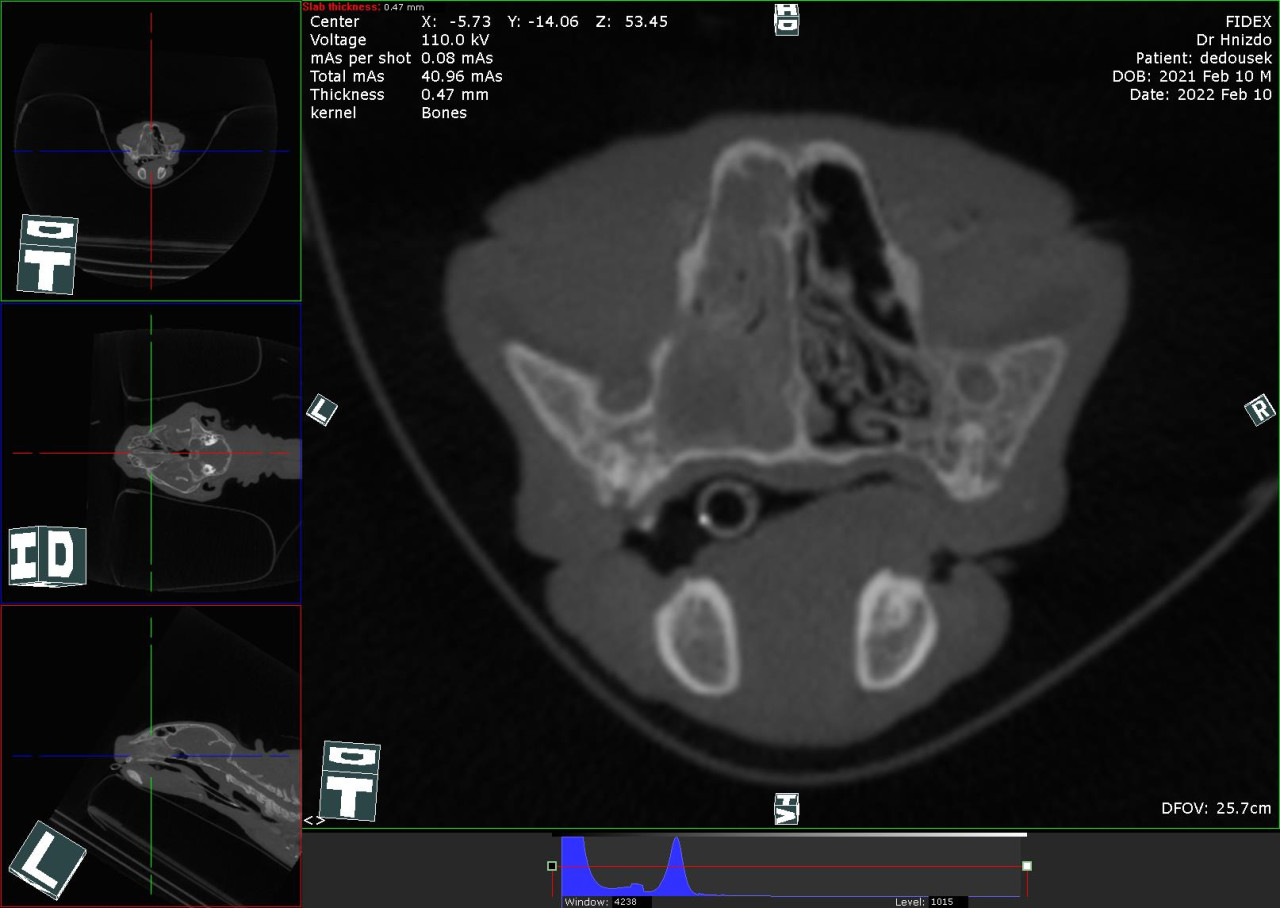Image resolution: width=1280 pixels, height=908 pixels.
Task: Click the VH marker at bottom of main view
Action: pyautogui.click(x=787, y=807)
